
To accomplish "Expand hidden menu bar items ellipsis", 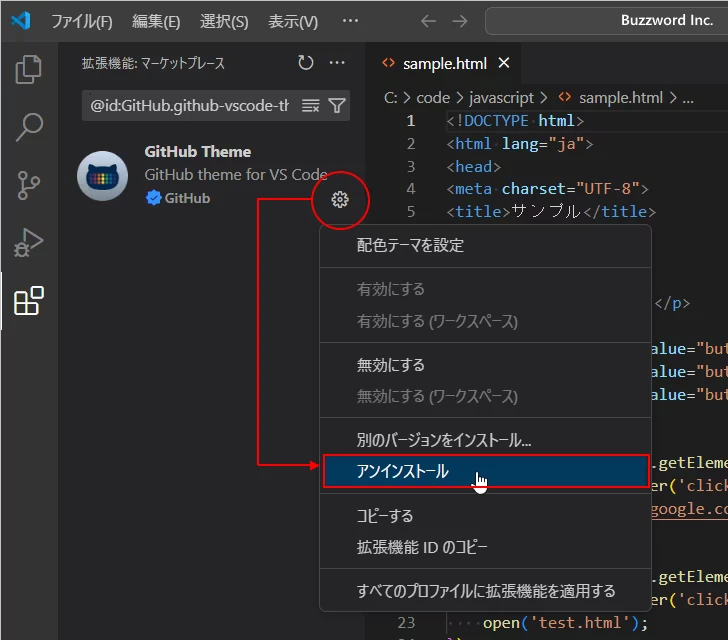I will (x=350, y=21).
